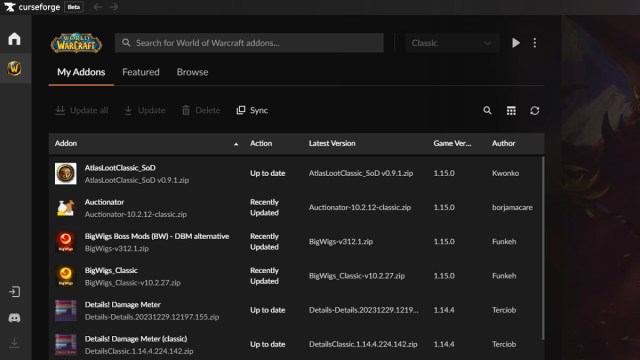Select the Auctionator addon icon
The height and width of the screenshot is (360, 640).
point(66,208)
